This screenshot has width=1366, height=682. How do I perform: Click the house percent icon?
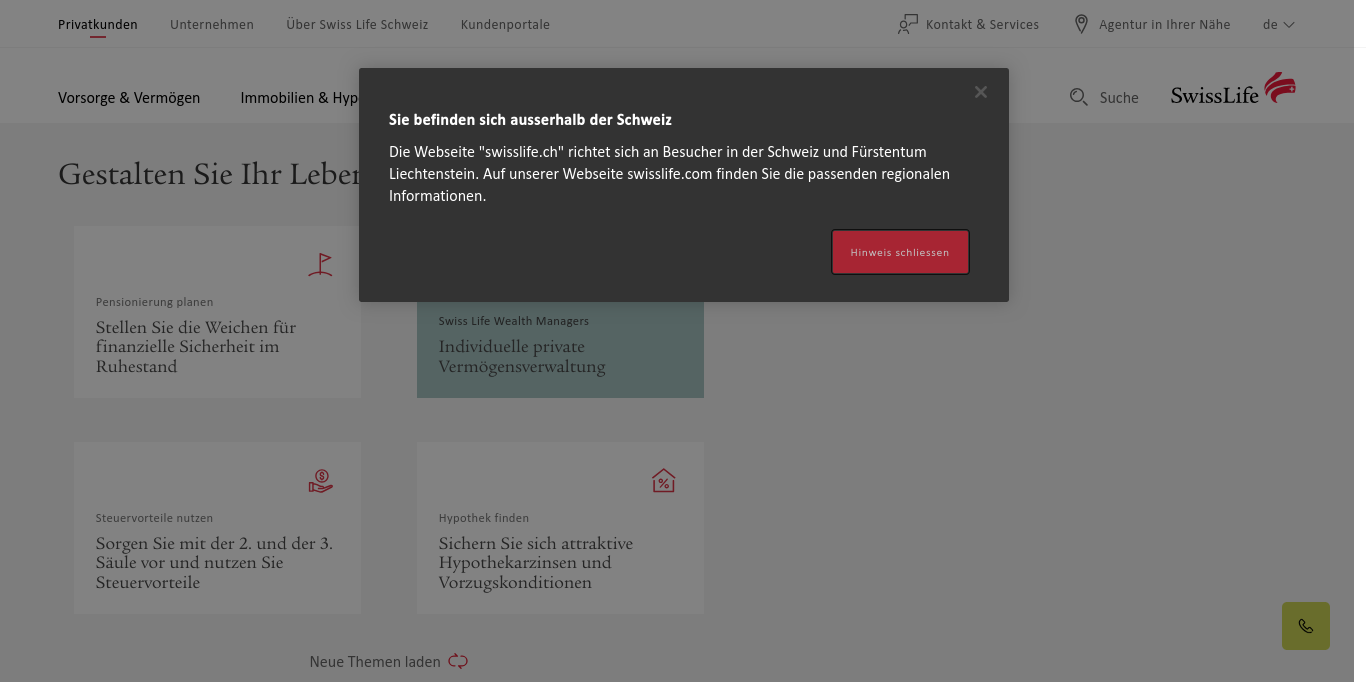pos(663,481)
